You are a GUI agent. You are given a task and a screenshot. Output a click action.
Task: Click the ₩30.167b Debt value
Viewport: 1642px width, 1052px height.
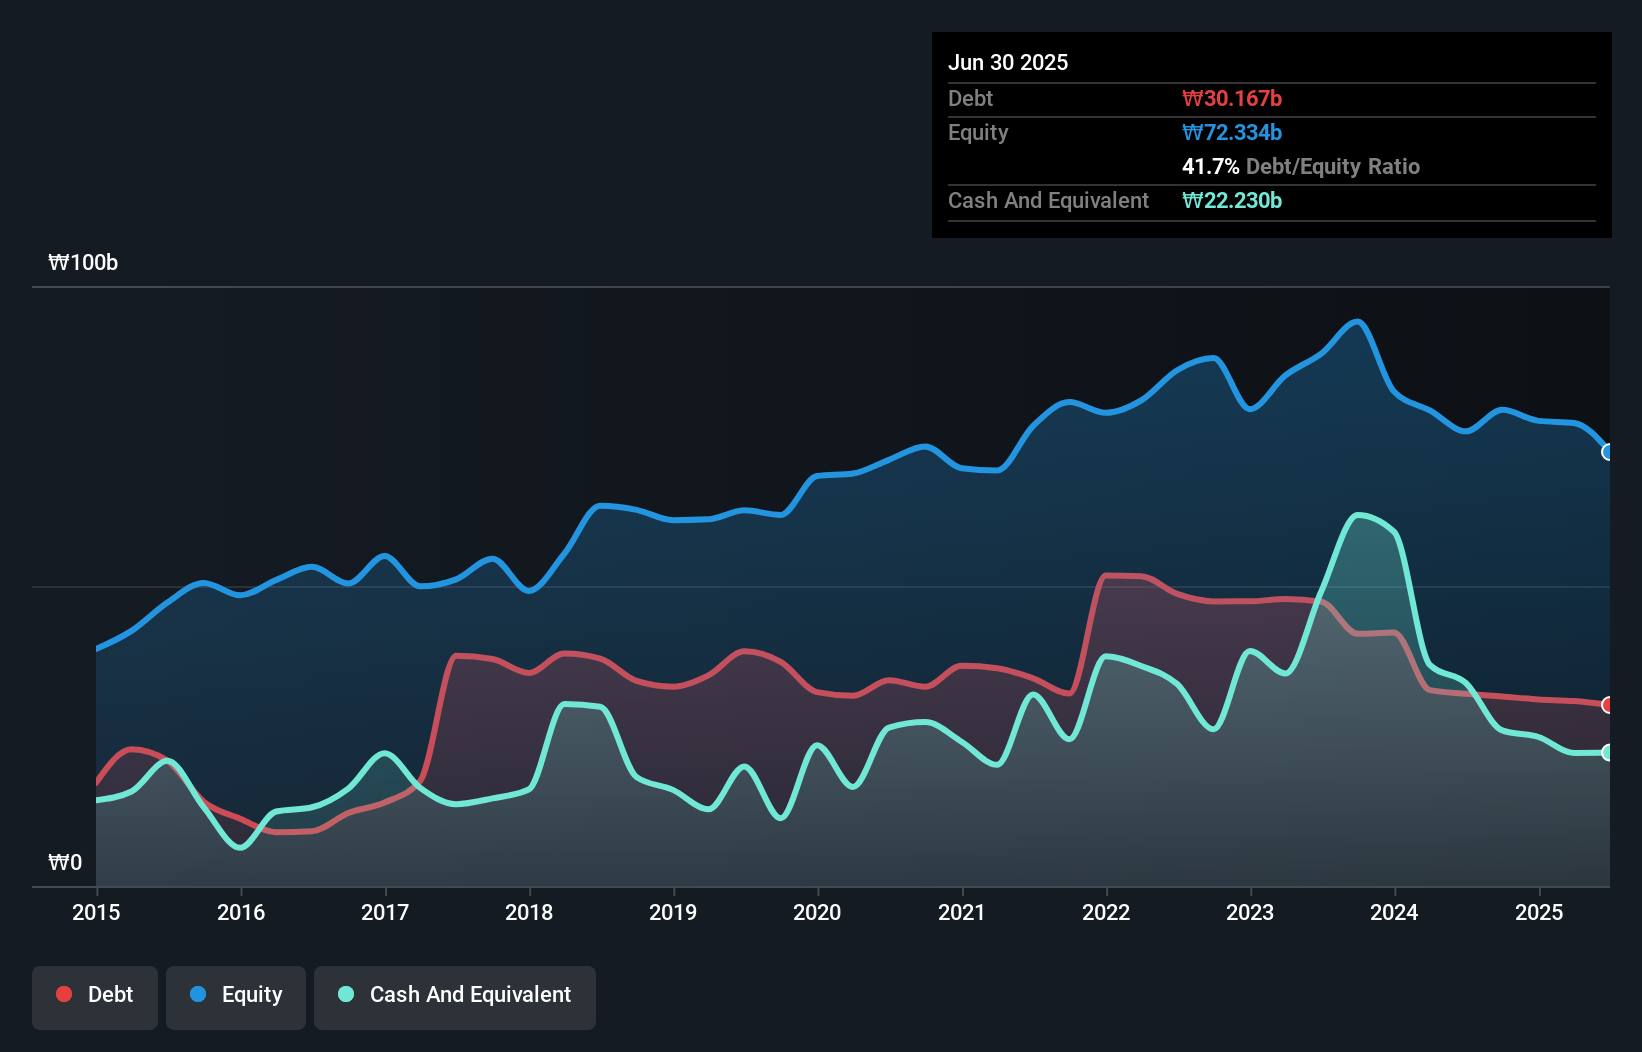(x=1233, y=98)
